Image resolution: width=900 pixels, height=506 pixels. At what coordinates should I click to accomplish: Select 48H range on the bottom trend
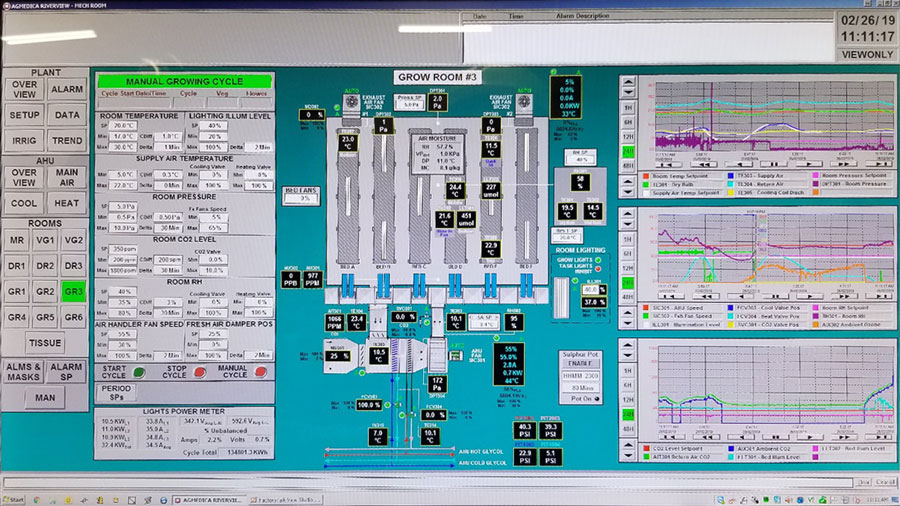point(629,429)
